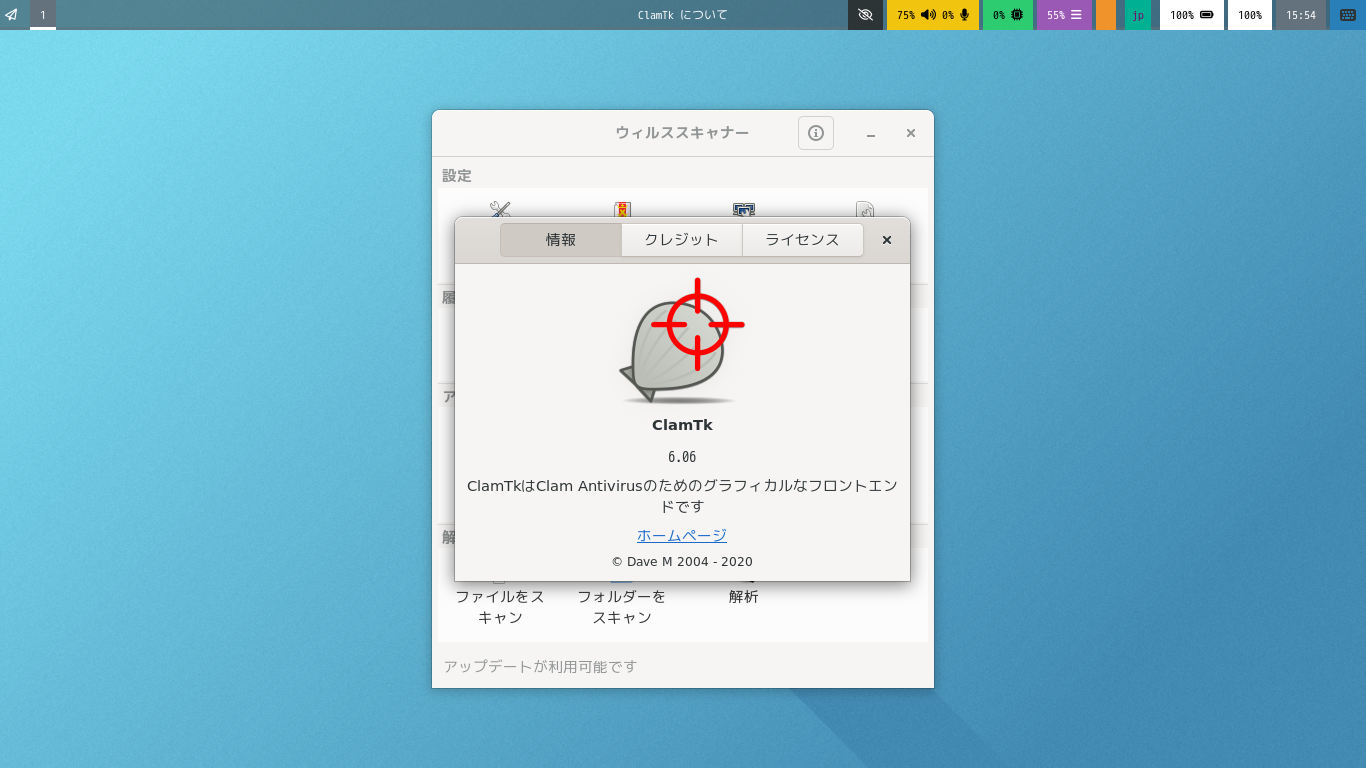Click the 75% speaker volume indicator

click(x=916, y=15)
